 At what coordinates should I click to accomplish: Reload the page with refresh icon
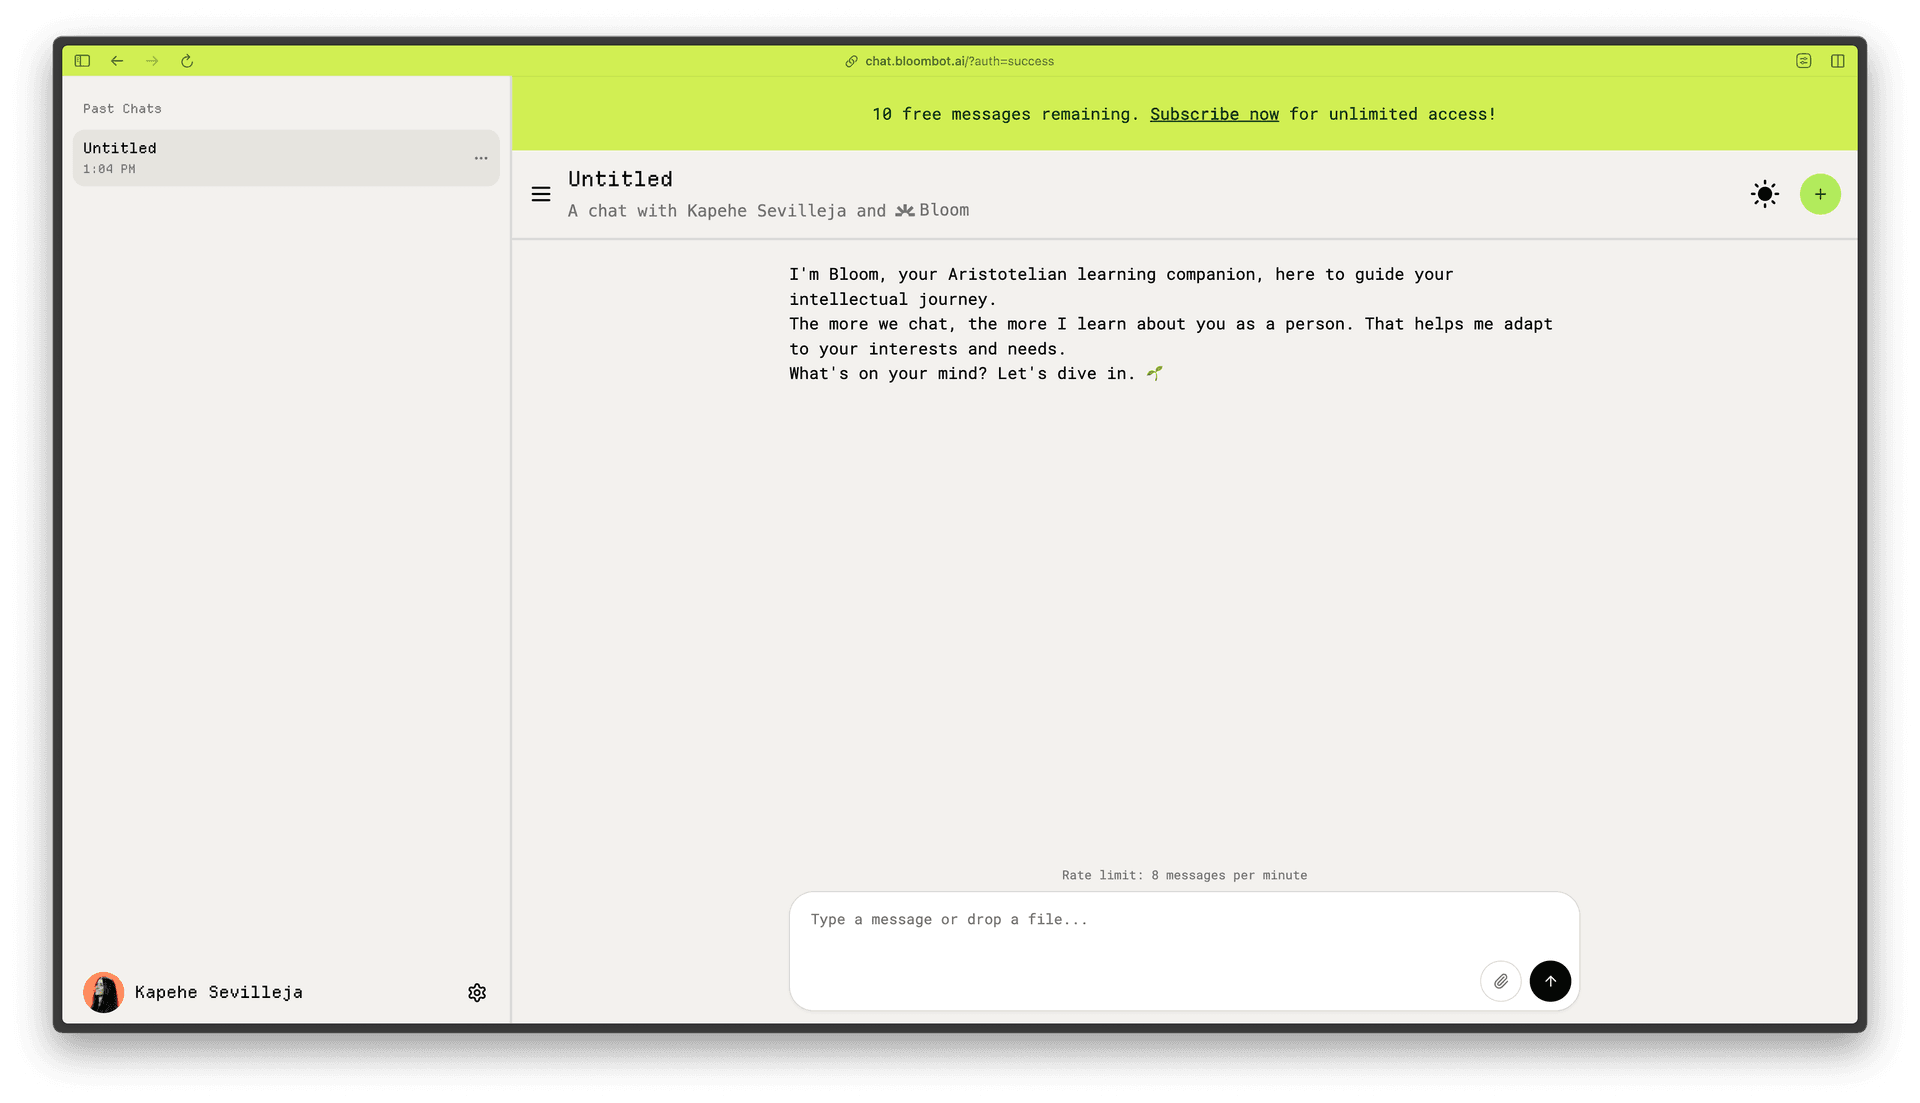[x=187, y=61]
